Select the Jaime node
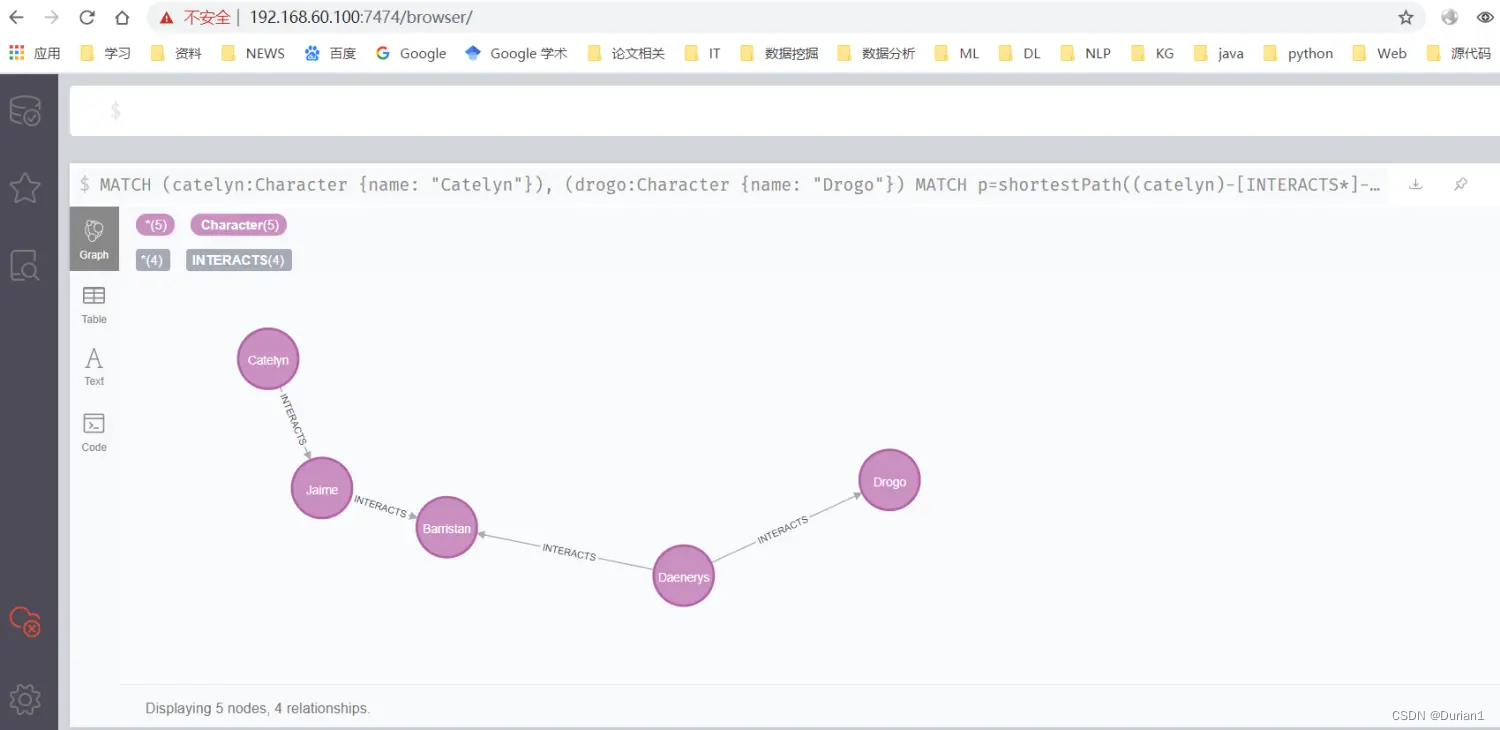The image size is (1500, 730). point(322,489)
